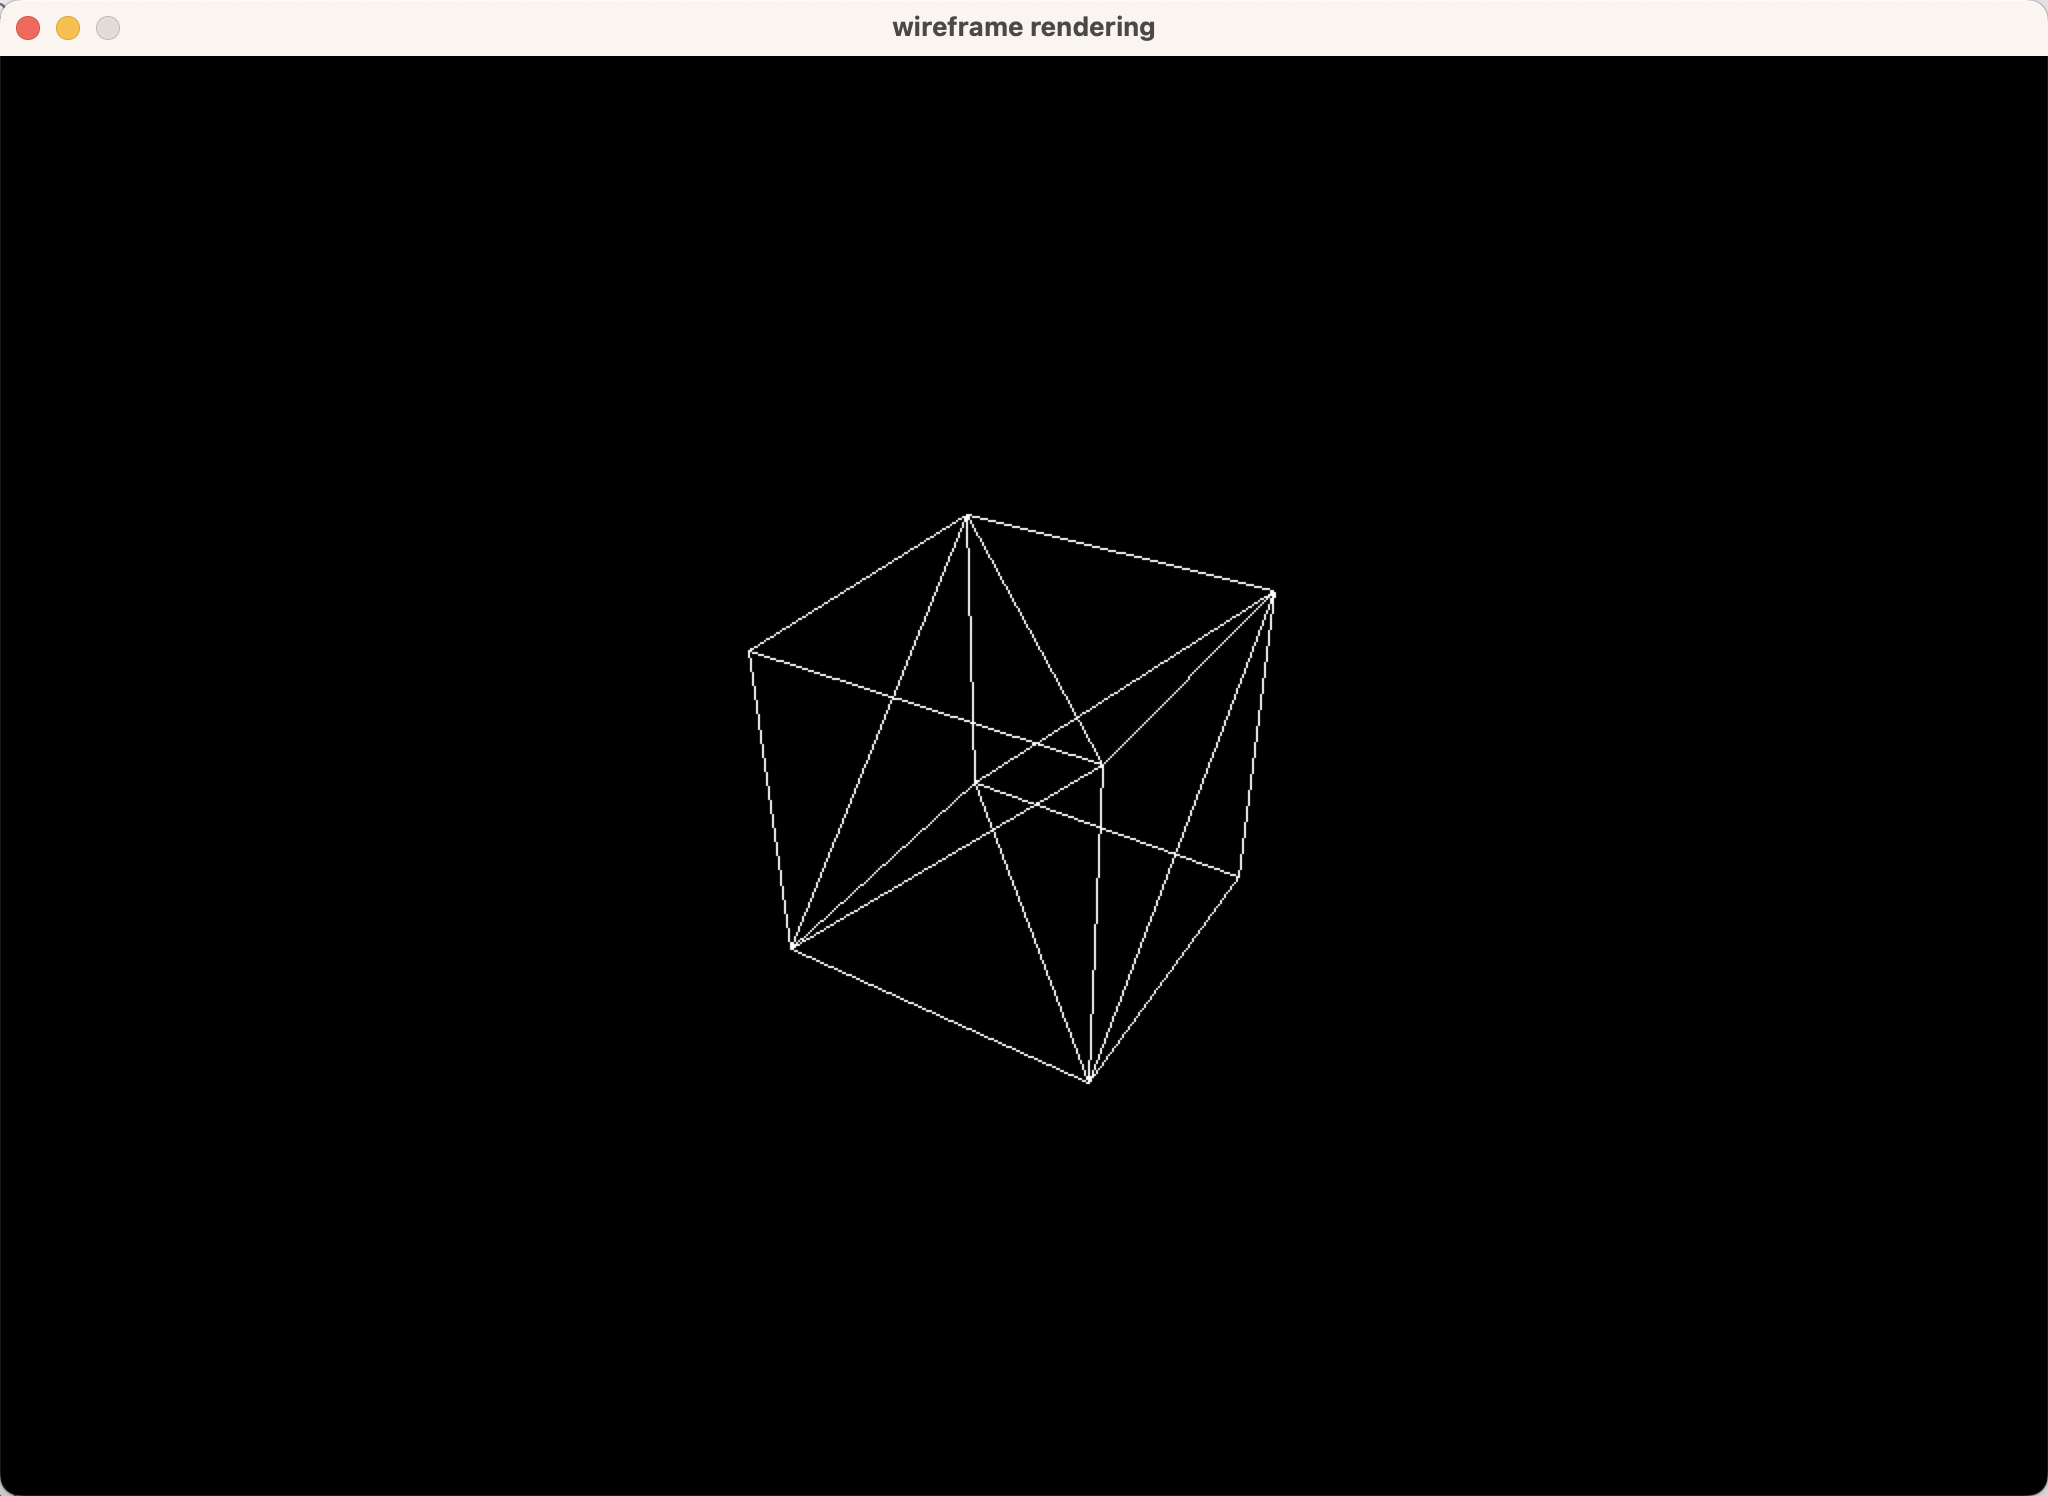Click the cube's right outer silhouette edge
The height and width of the screenshot is (1496, 2048).
click(x=1256, y=735)
